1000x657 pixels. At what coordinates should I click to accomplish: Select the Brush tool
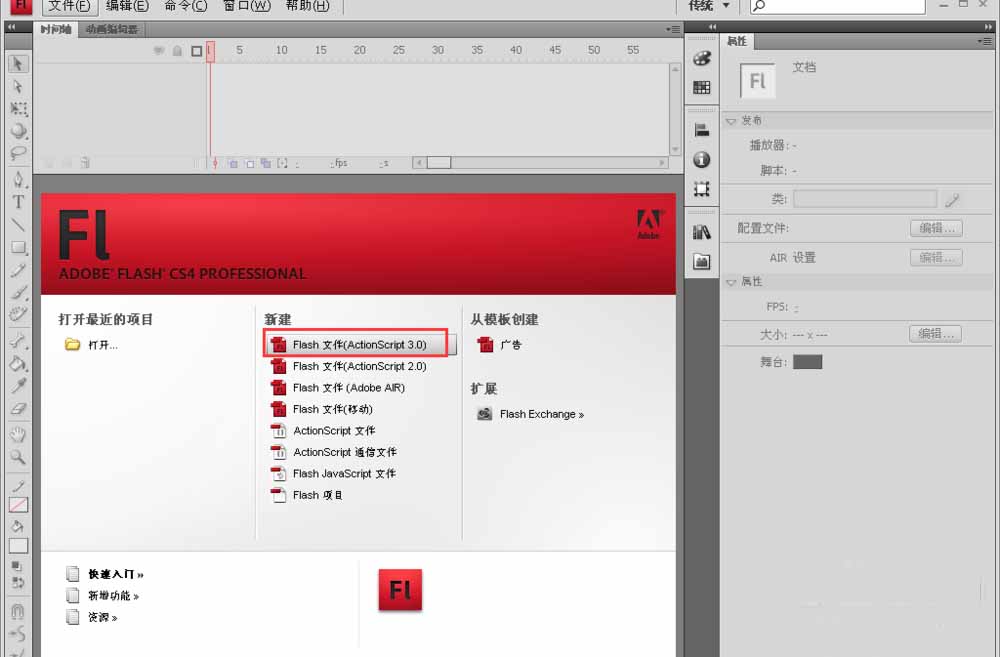tap(18, 292)
